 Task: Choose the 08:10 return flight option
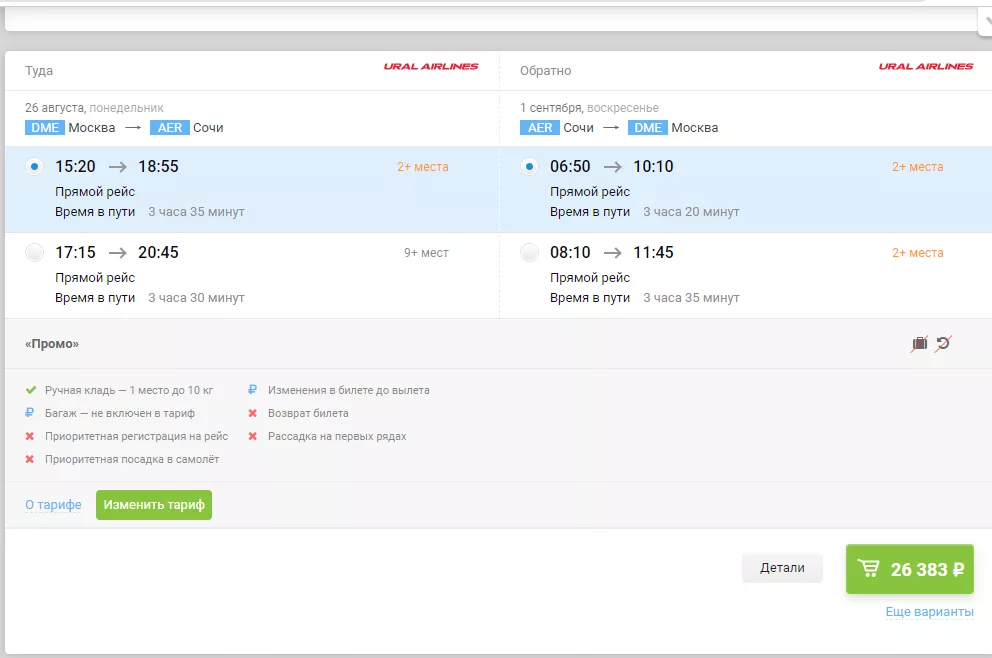coord(529,253)
